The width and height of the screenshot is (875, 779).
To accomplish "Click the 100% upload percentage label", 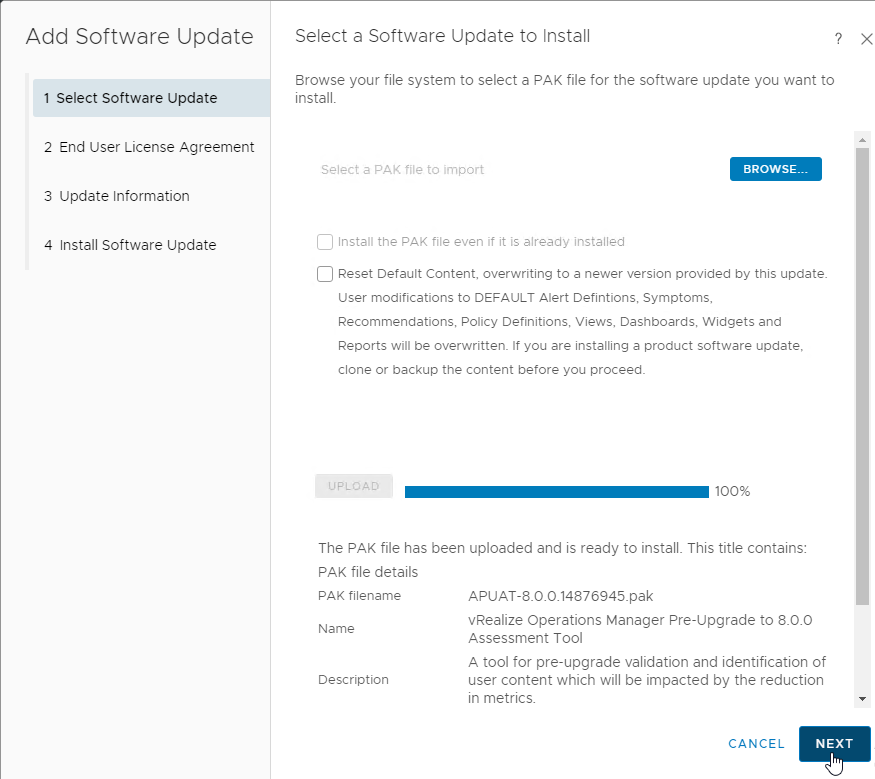I will point(732,492).
